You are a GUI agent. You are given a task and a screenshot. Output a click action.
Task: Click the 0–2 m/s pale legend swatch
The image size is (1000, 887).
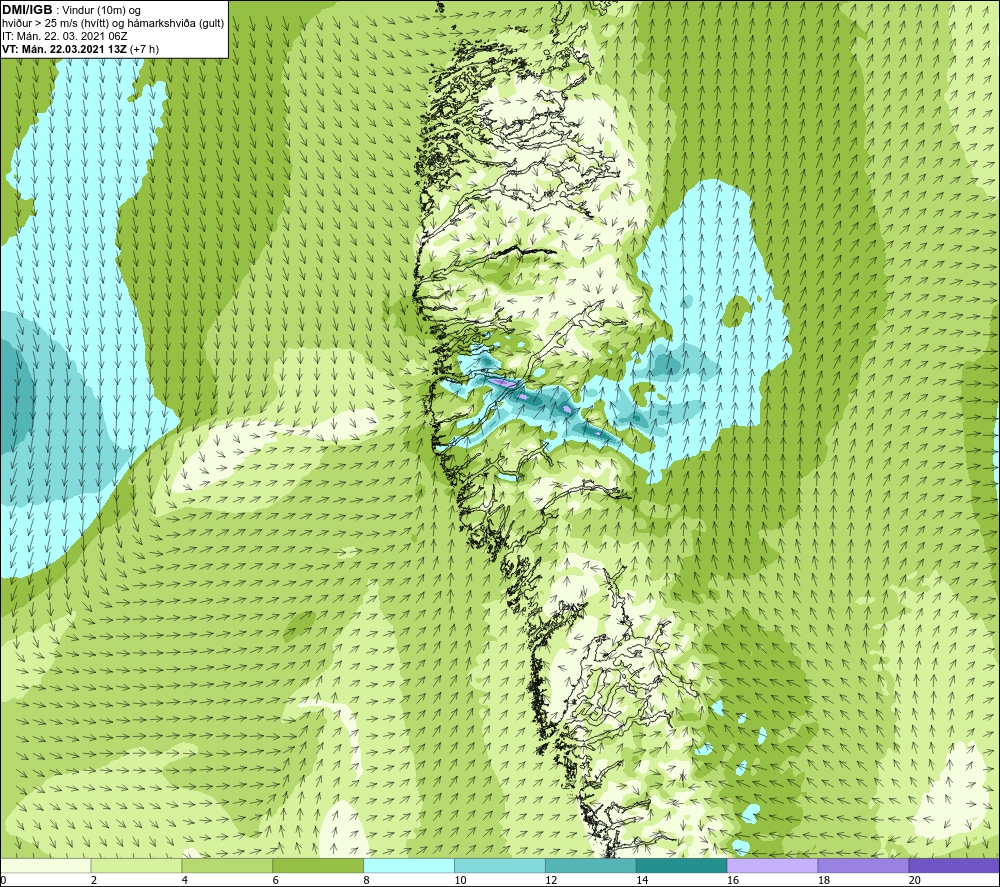[x=46, y=865]
